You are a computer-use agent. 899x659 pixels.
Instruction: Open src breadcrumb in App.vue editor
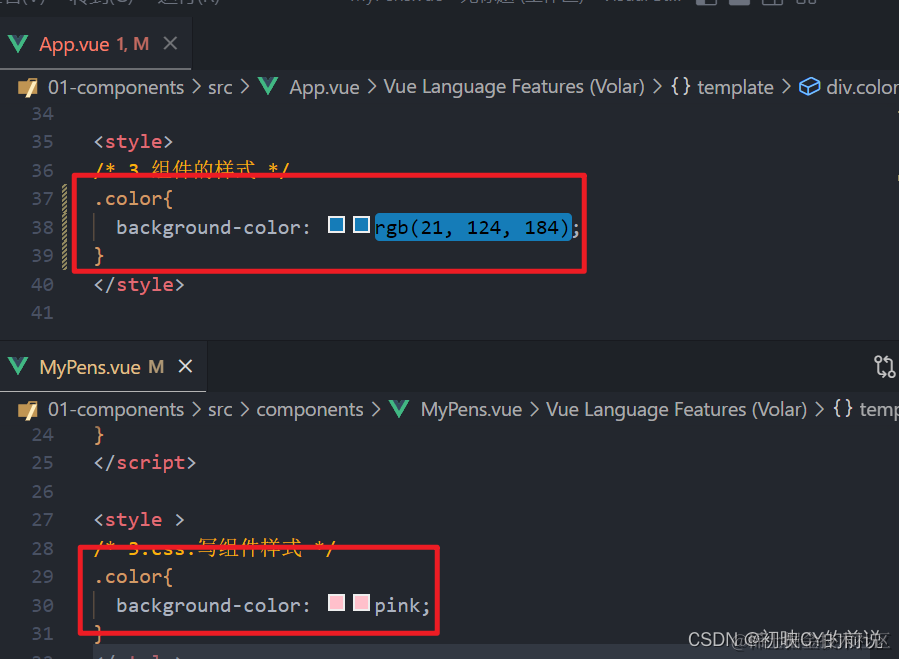click(x=220, y=88)
